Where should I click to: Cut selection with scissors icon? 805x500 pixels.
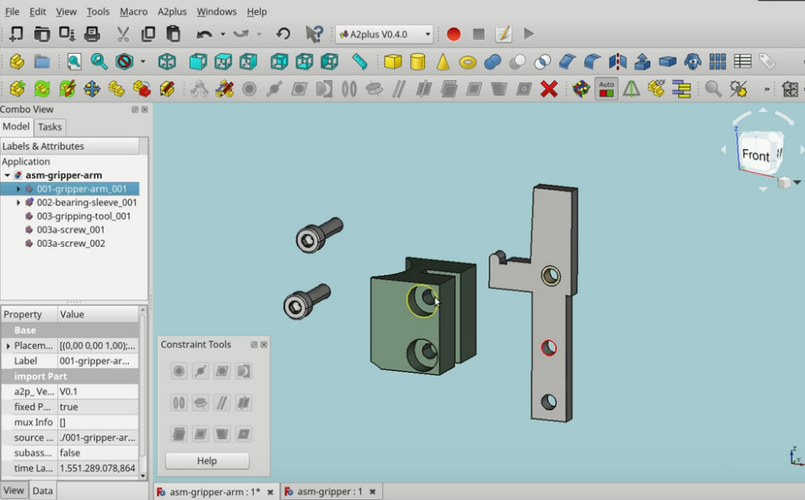click(123, 34)
